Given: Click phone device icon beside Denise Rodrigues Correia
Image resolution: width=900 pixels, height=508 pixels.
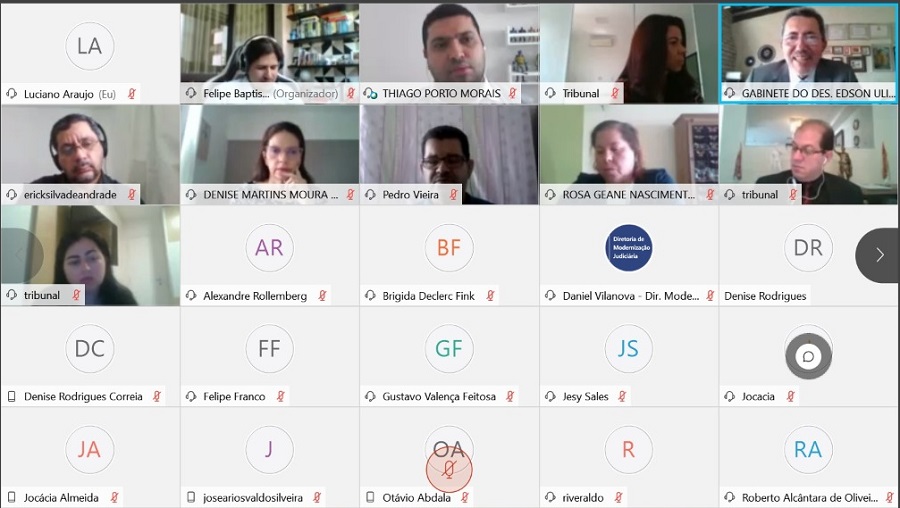Looking at the screenshot, I should click(x=11, y=397).
